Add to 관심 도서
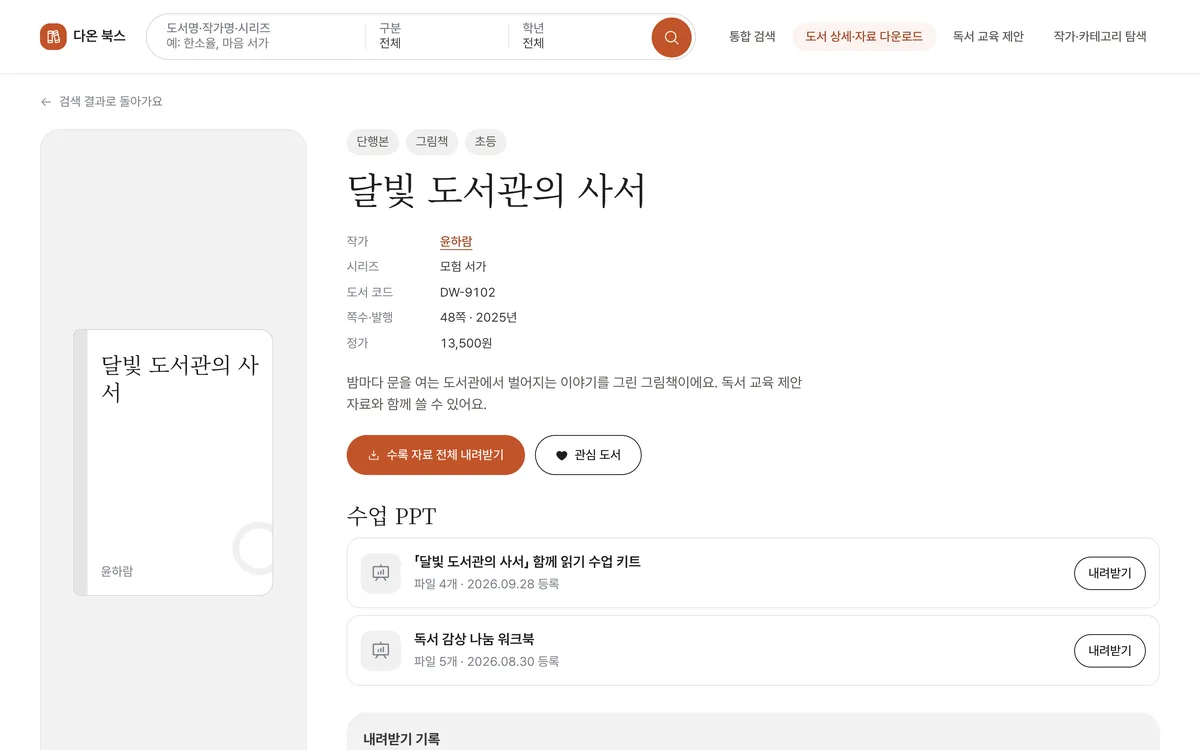 [x=588, y=455]
